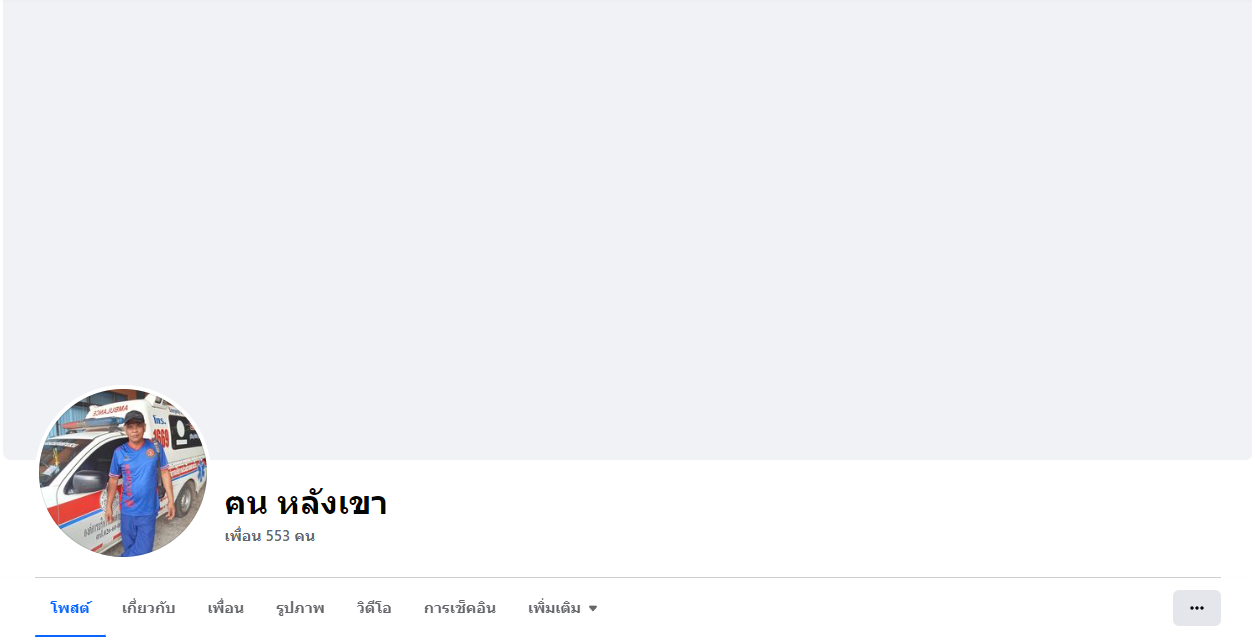This screenshot has height=637, width=1252.
Task: Open the เพื่อน tab
Action: click(x=226, y=608)
